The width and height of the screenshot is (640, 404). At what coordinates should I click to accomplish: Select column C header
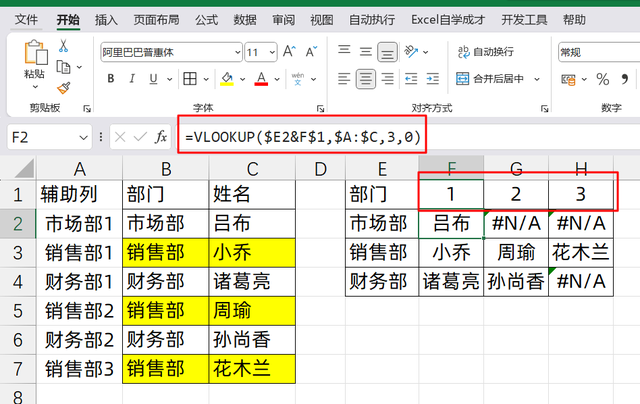[252, 168]
